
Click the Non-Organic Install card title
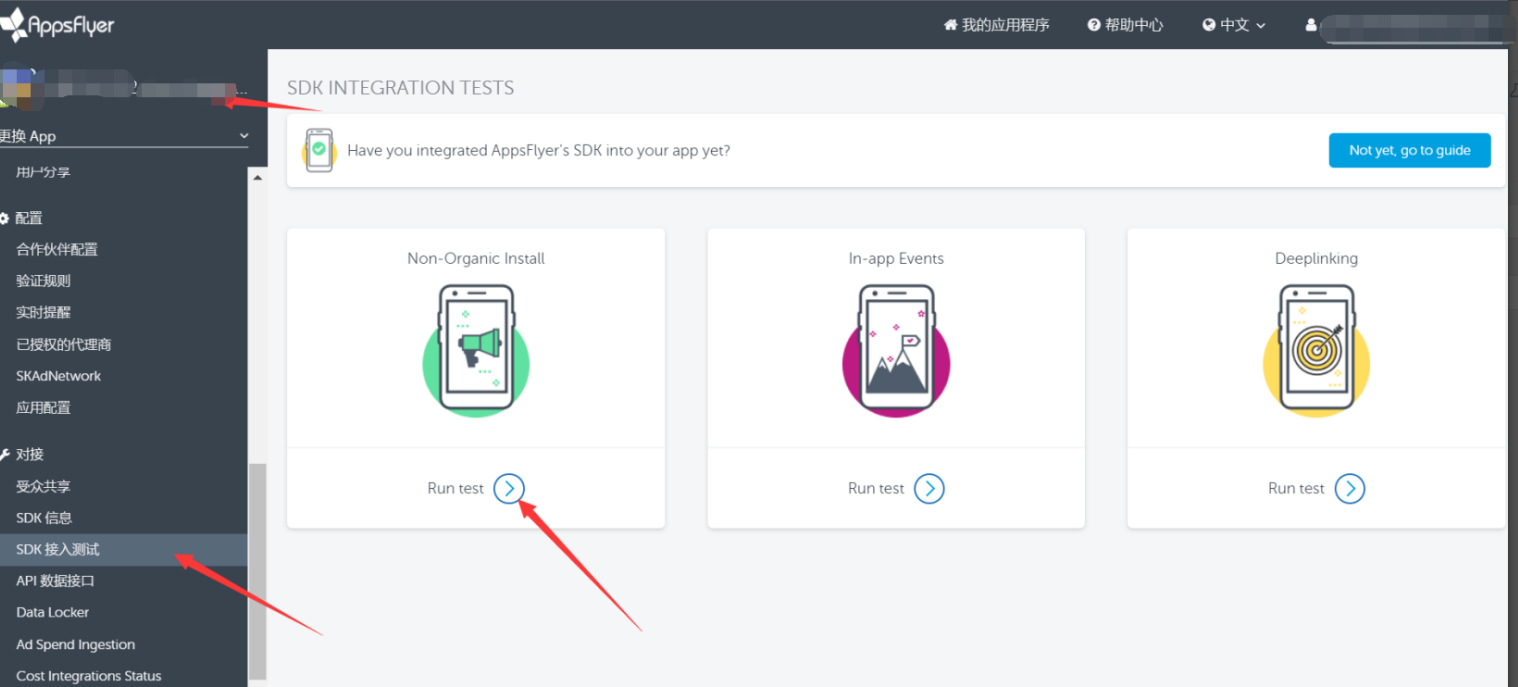point(476,258)
